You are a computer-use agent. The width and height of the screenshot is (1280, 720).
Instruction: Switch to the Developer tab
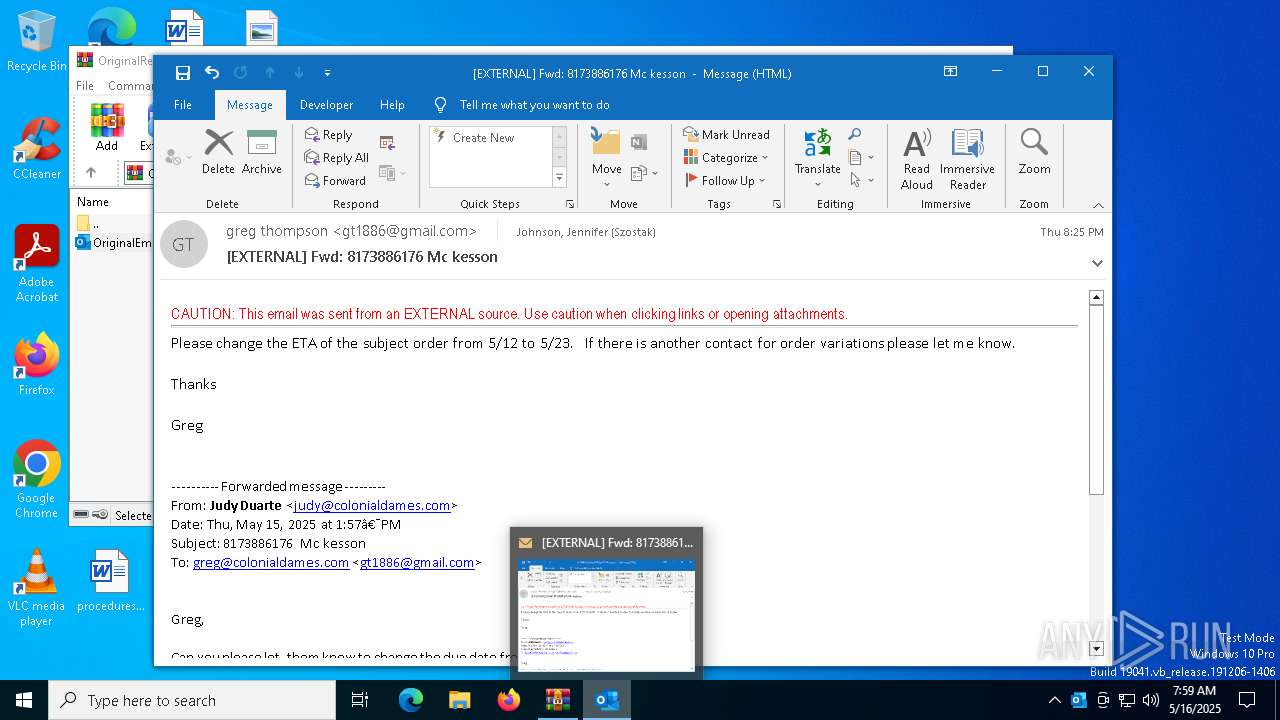pos(327,105)
